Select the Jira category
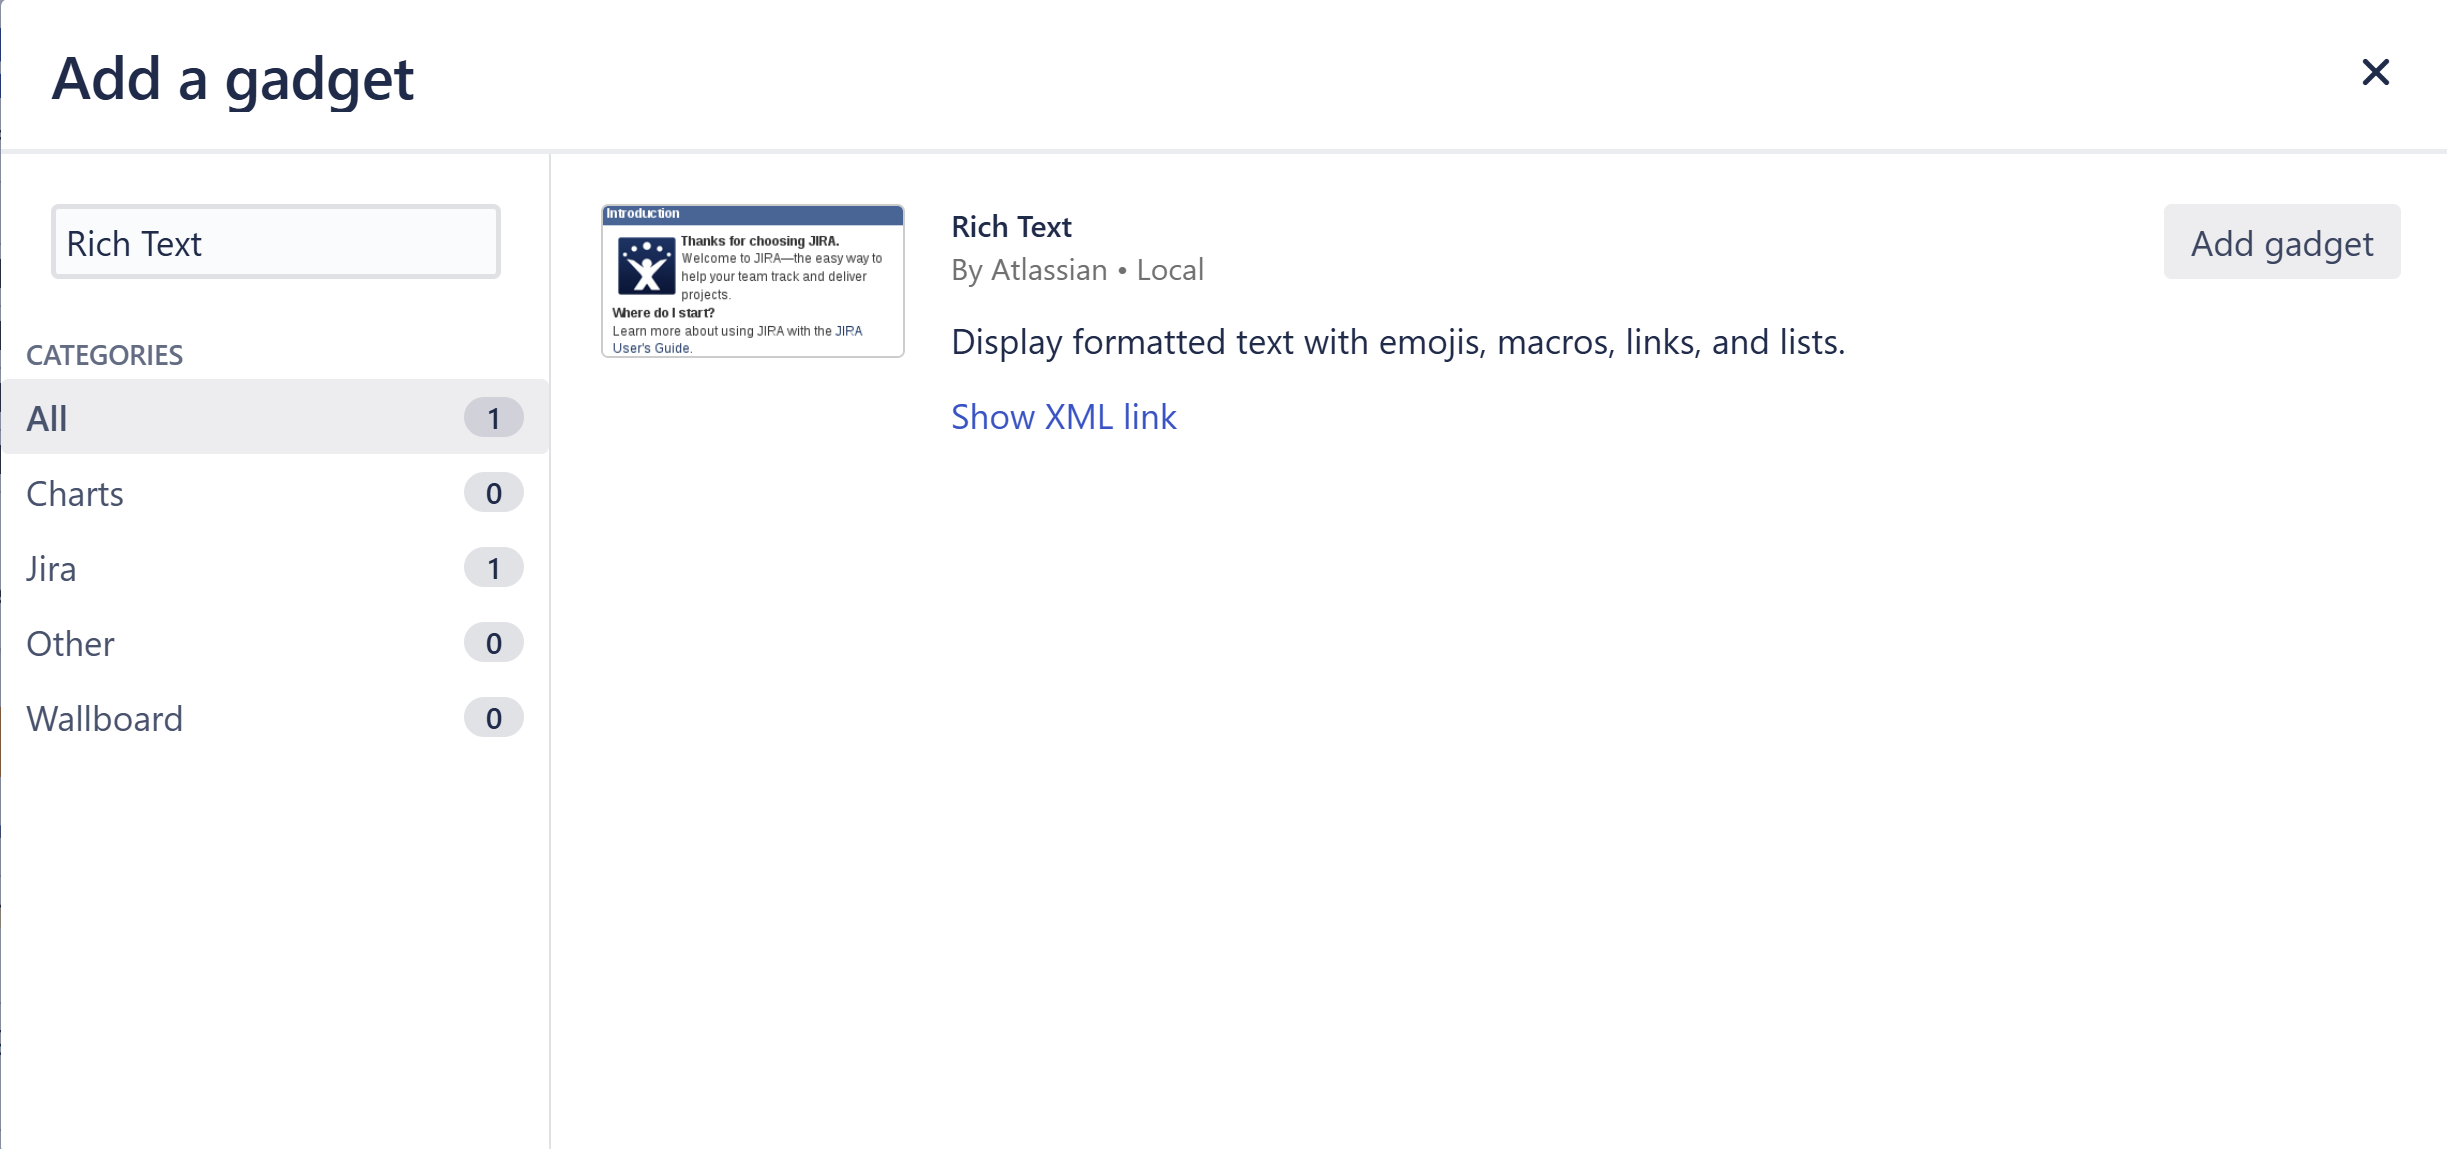Screen dimensions: 2447x1149 pos(275,568)
